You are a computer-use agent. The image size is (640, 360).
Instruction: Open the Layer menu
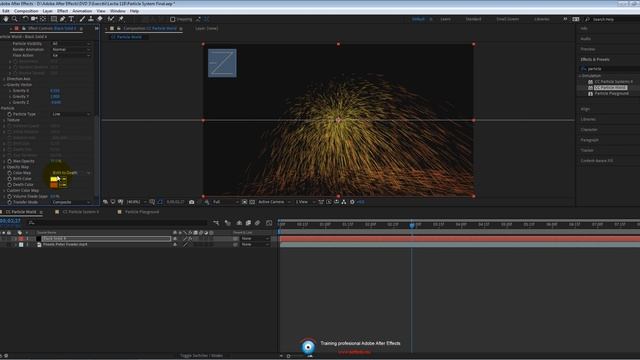tap(48, 11)
